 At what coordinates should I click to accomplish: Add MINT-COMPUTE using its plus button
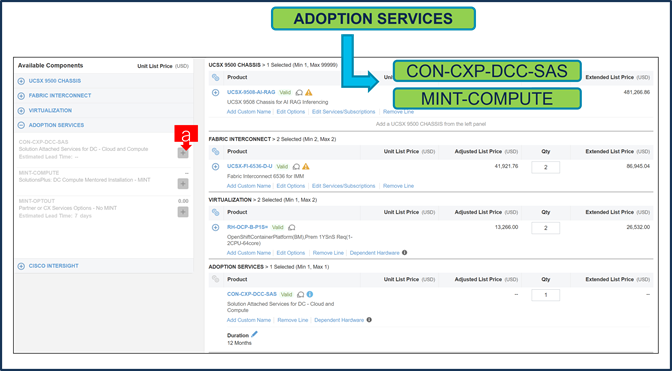tap(183, 184)
